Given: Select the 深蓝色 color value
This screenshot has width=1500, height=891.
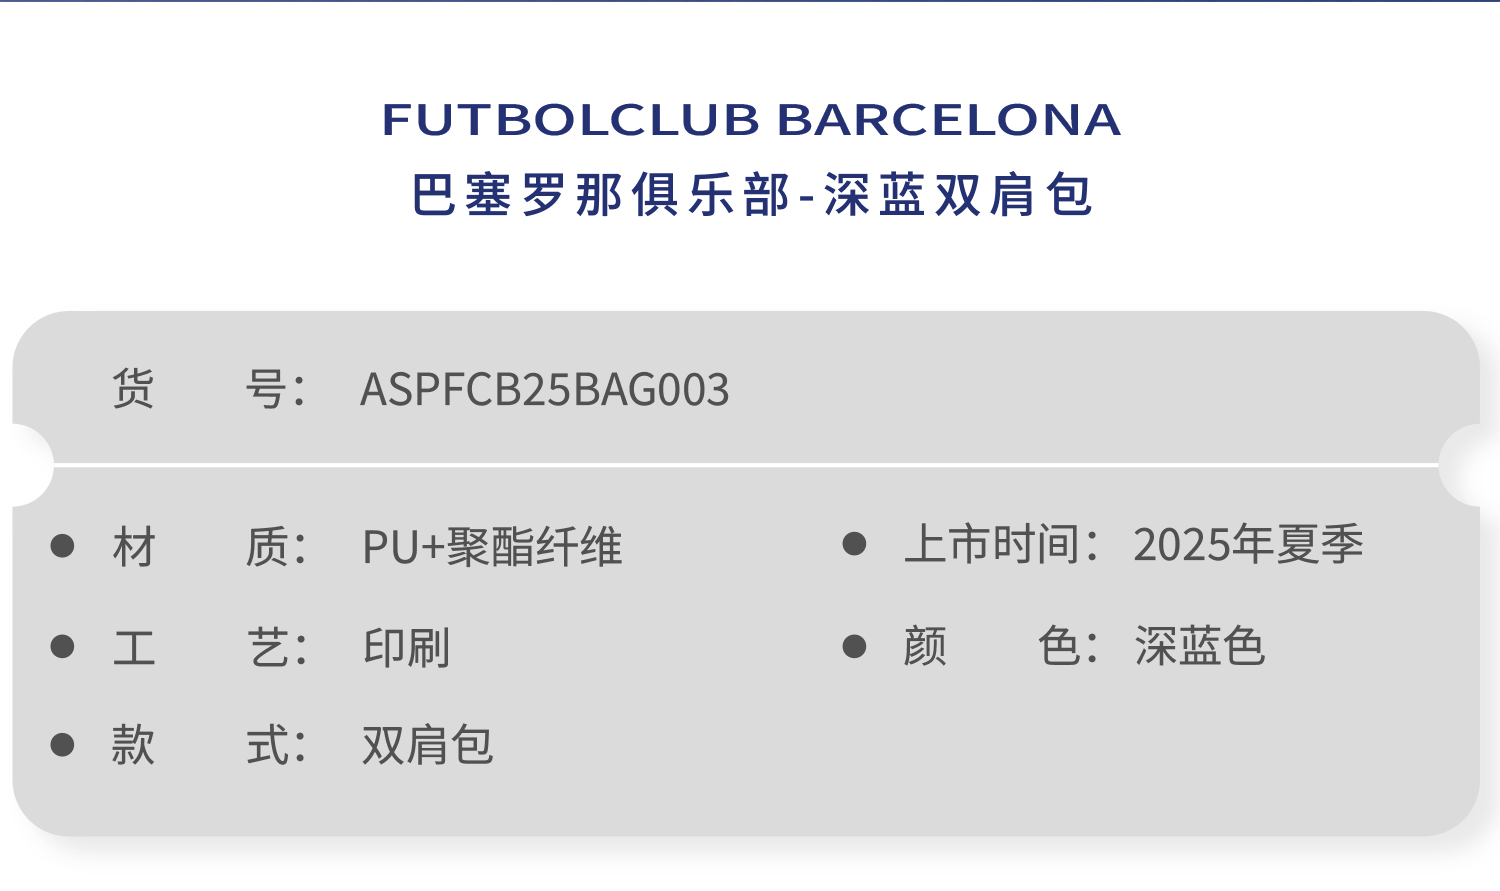Looking at the screenshot, I should click(1199, 647).
